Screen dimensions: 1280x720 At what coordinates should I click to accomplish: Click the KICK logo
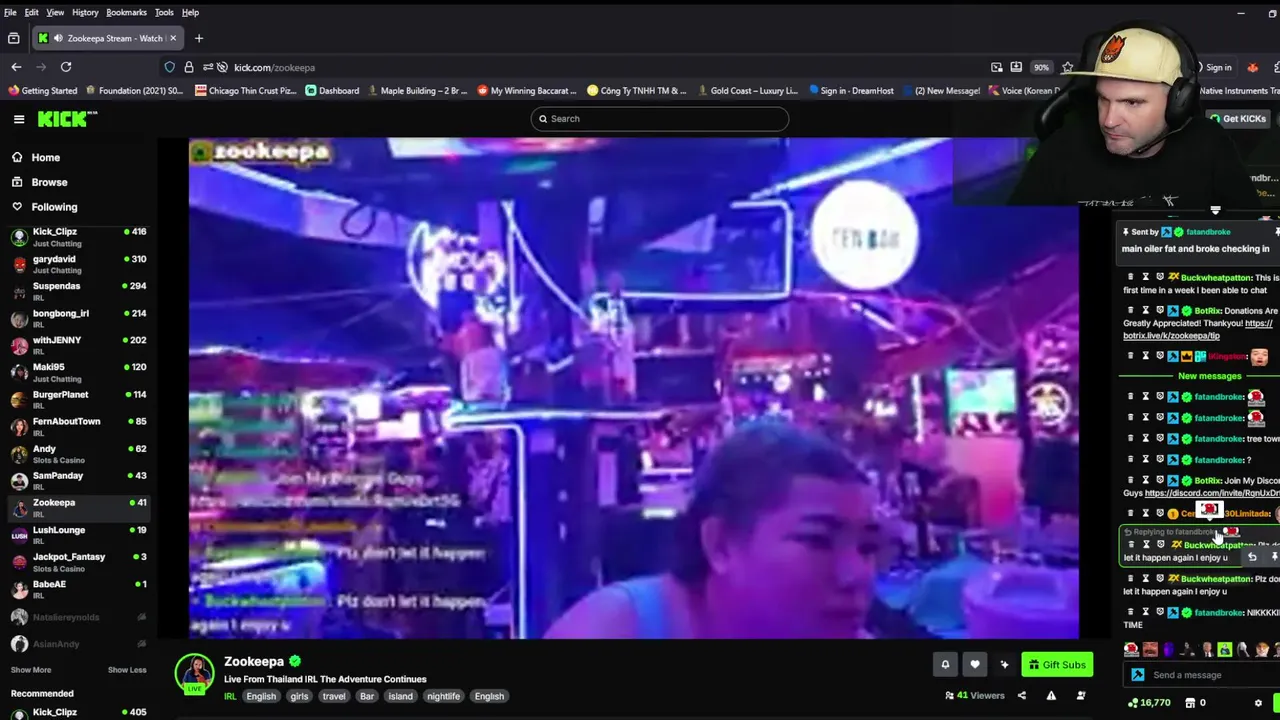[x=67, y=119]
